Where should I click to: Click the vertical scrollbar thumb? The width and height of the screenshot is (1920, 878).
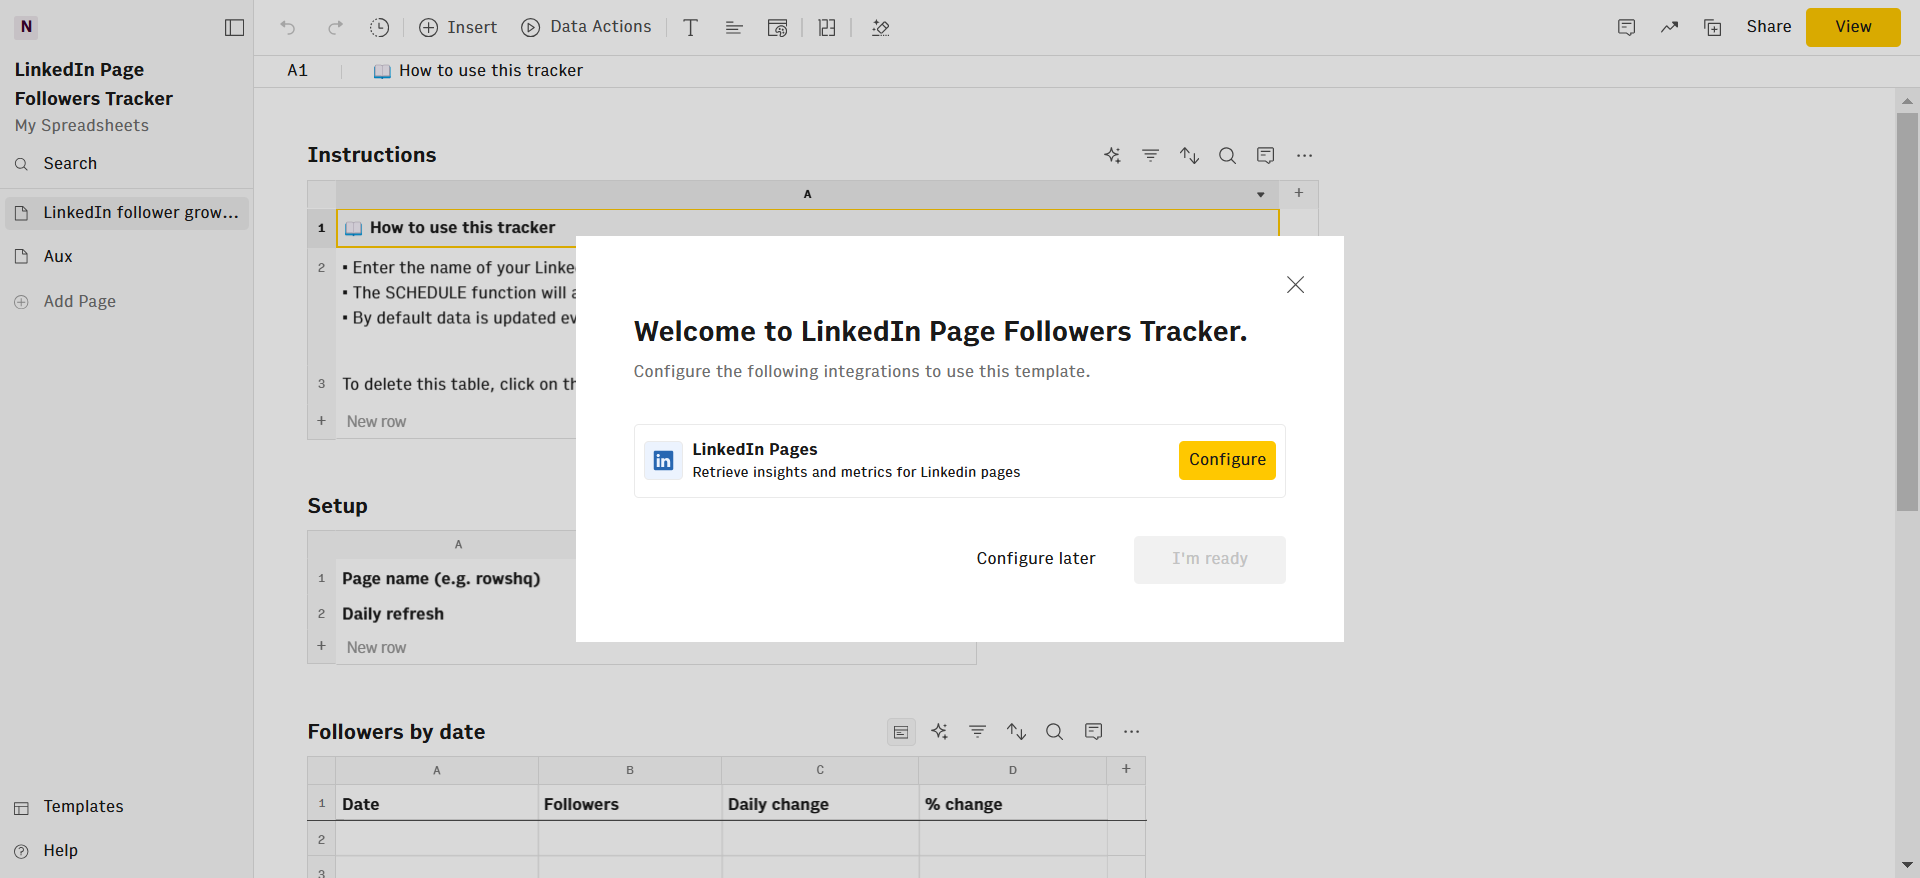tap(1907, 312)
